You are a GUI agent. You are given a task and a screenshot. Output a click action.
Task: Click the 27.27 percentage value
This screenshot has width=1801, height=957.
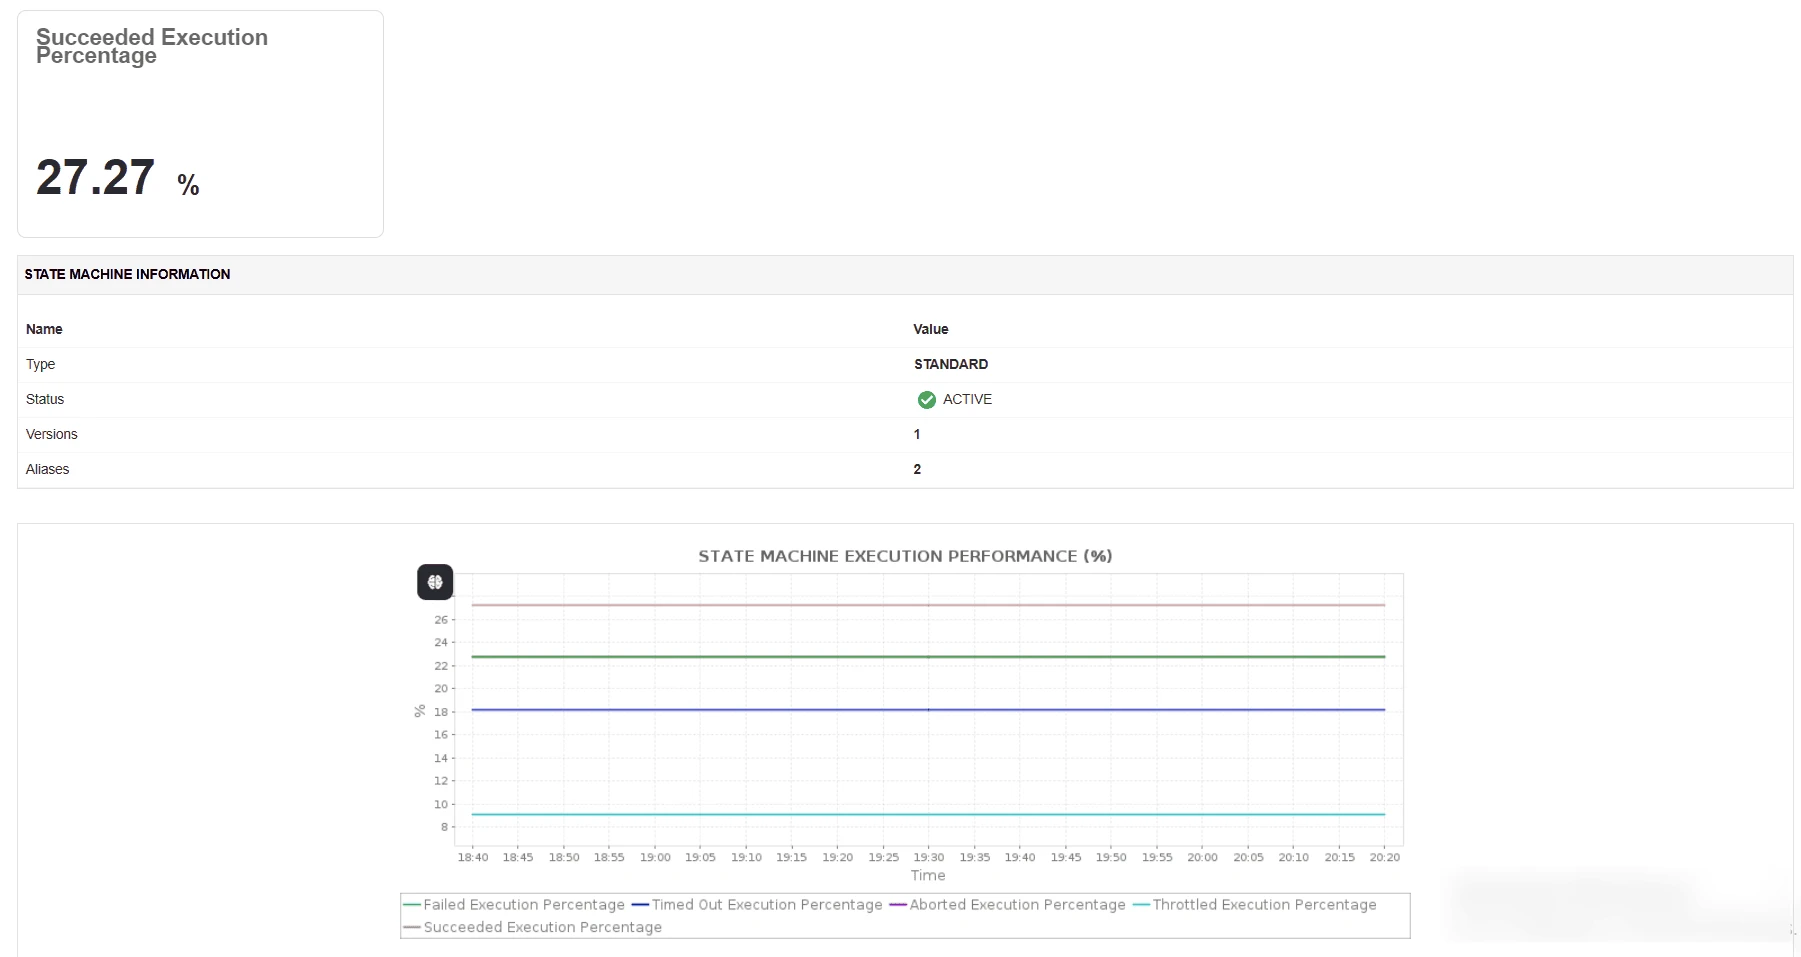(96, 177)
